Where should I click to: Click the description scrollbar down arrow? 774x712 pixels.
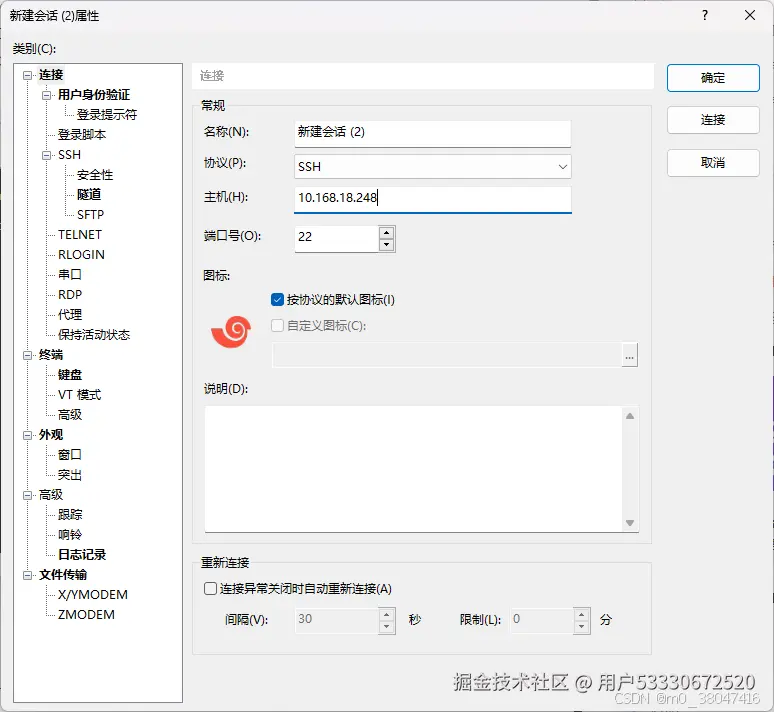[x=630, y=522]
